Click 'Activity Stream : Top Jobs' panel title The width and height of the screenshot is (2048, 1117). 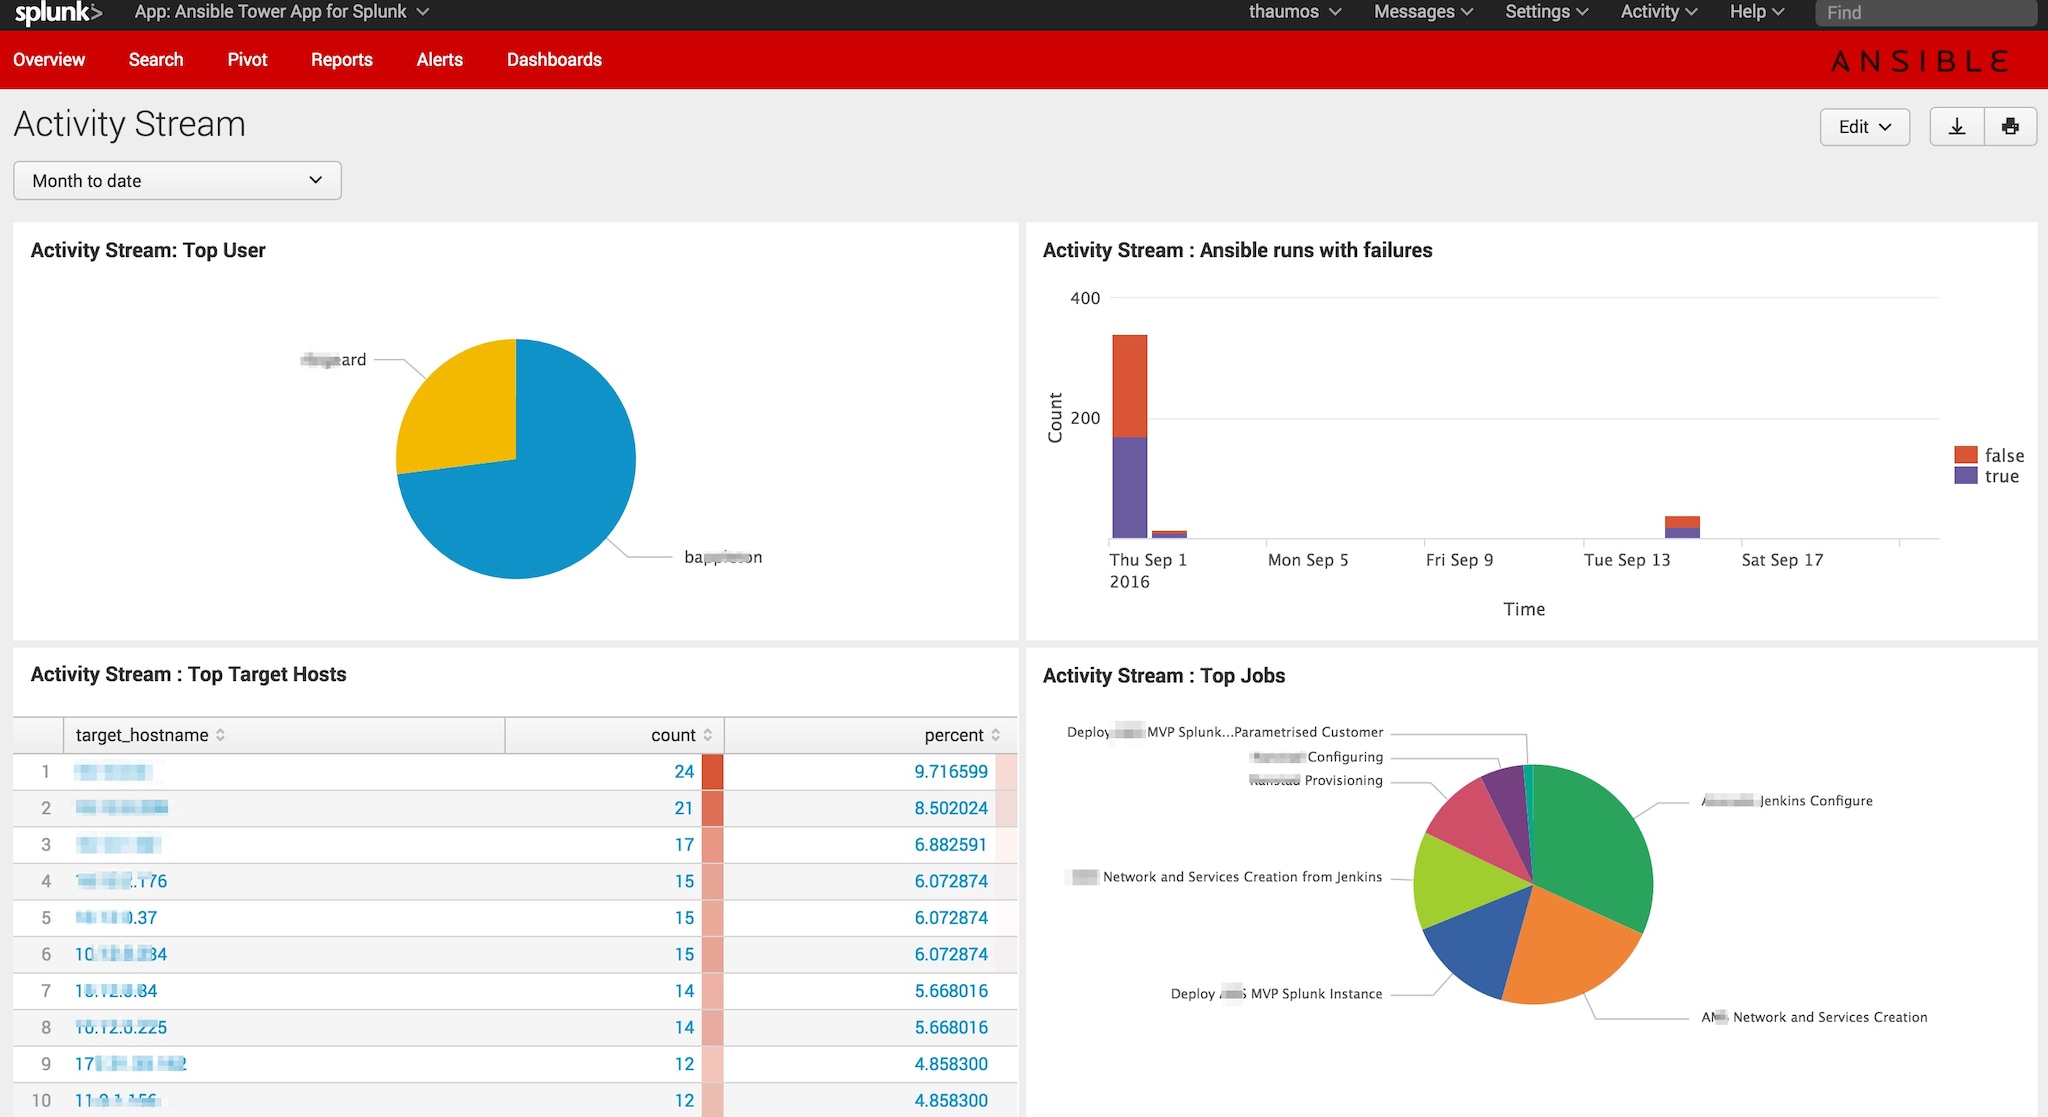pos(1164,676)
